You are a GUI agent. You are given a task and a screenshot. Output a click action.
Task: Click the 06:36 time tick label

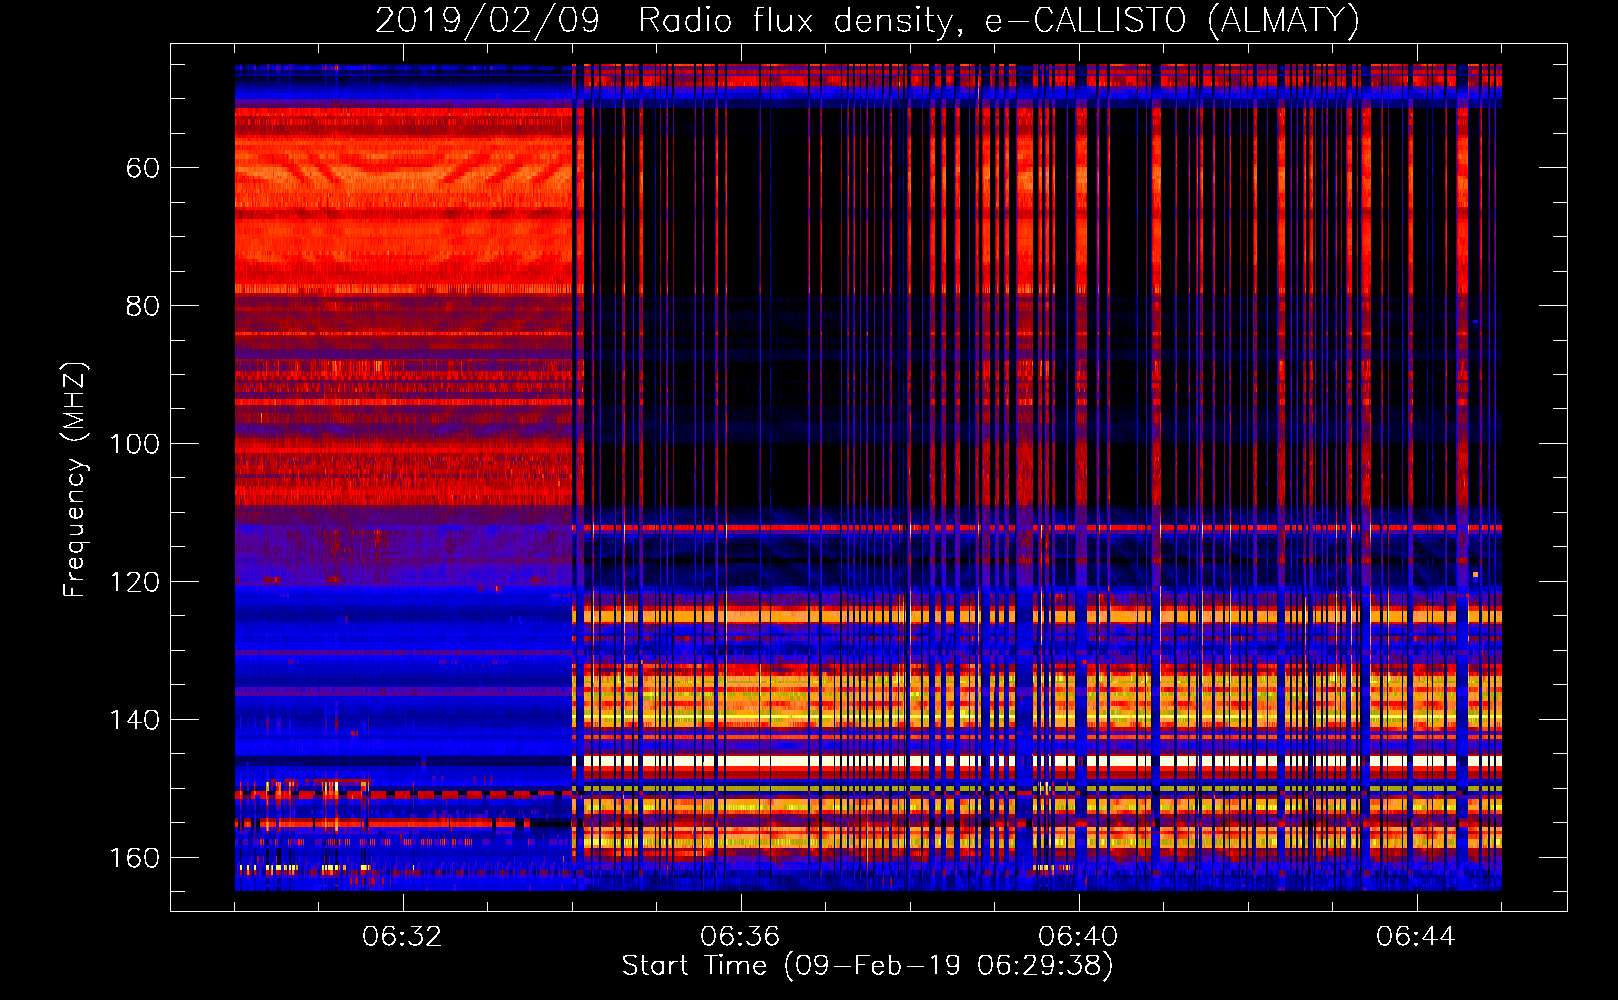point(740,936)
